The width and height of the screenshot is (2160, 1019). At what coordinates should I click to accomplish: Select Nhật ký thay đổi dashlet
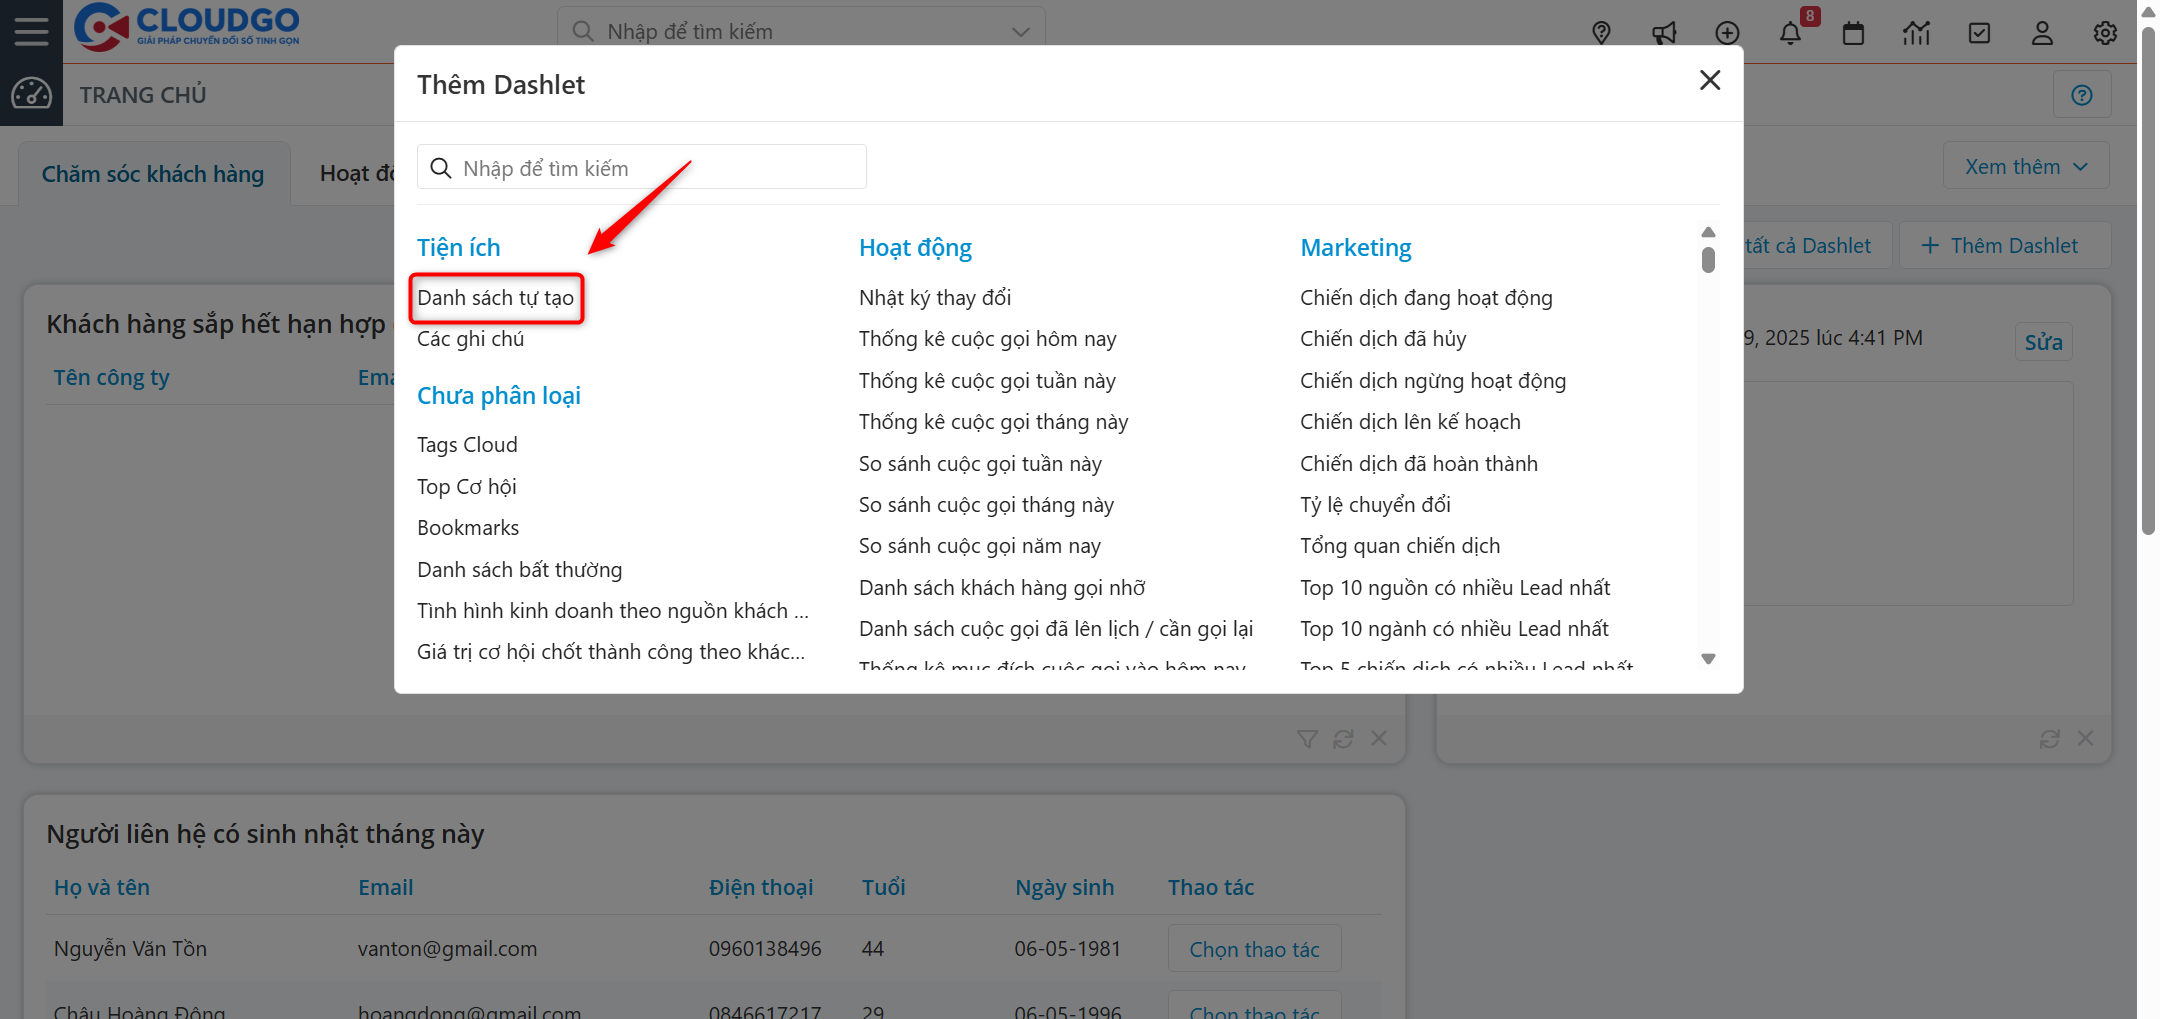934,298
